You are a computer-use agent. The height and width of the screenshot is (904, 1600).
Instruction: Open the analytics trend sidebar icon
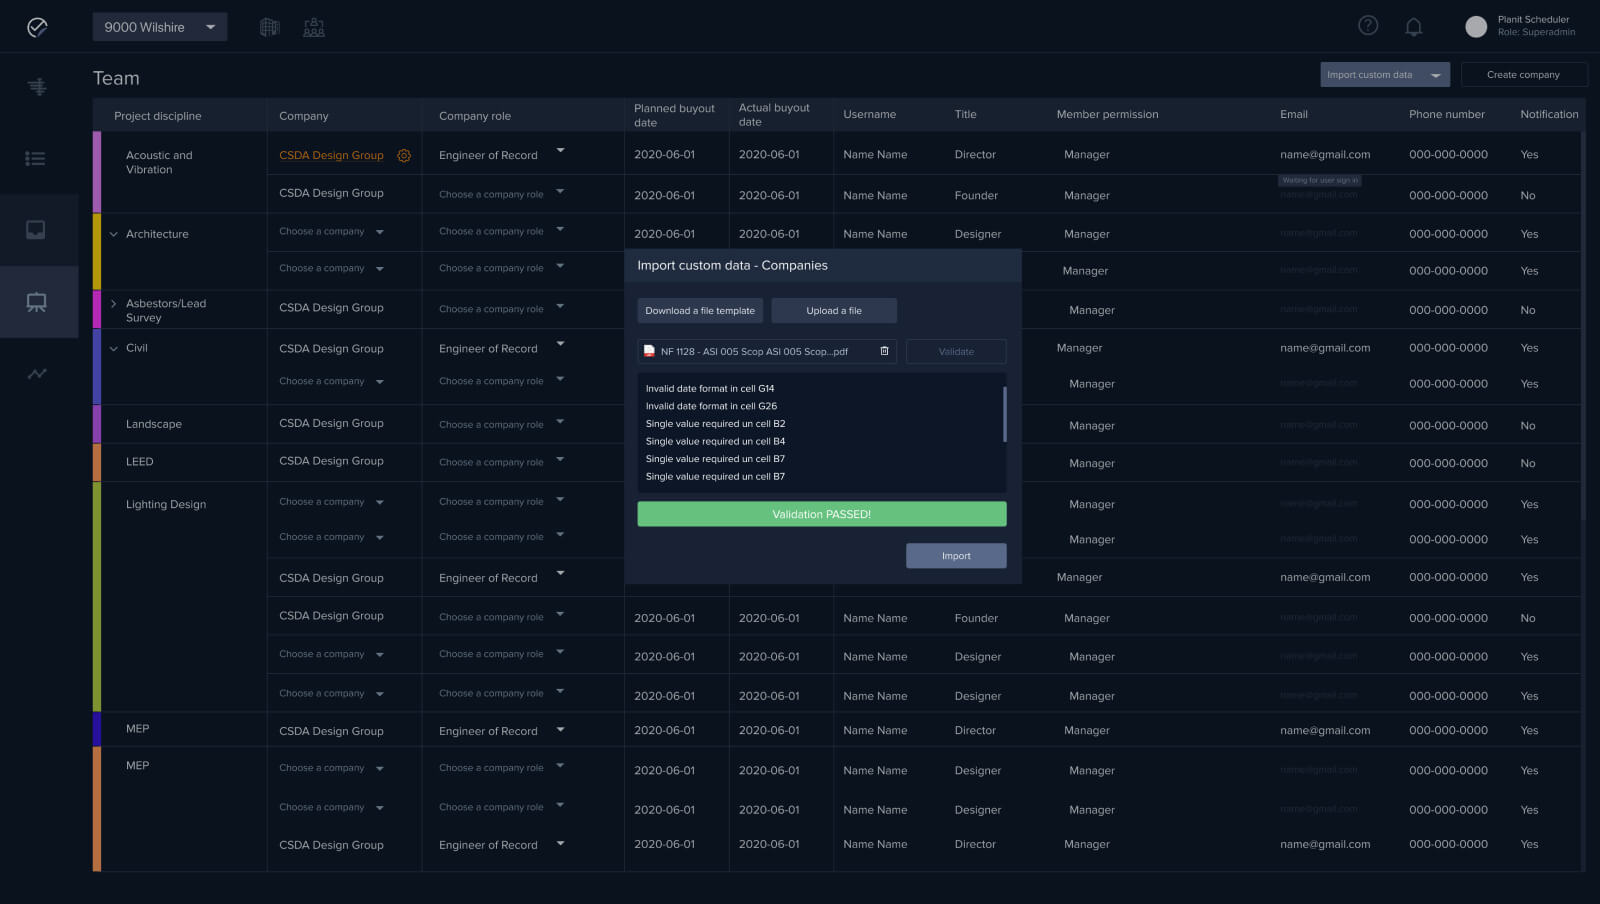point(37,374)
